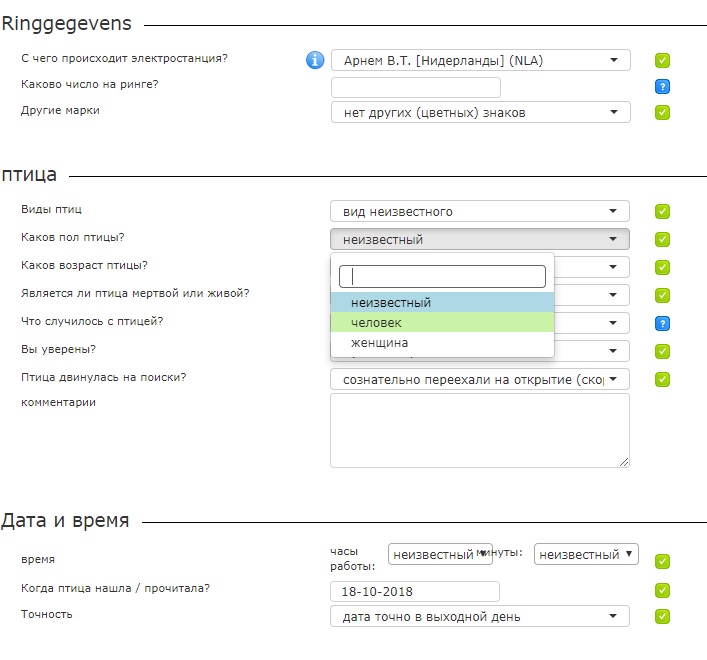Click green check icon beside 'Вы уверены?'
Viewport: 707px width, 660px height.
click(x=662, y=351)
